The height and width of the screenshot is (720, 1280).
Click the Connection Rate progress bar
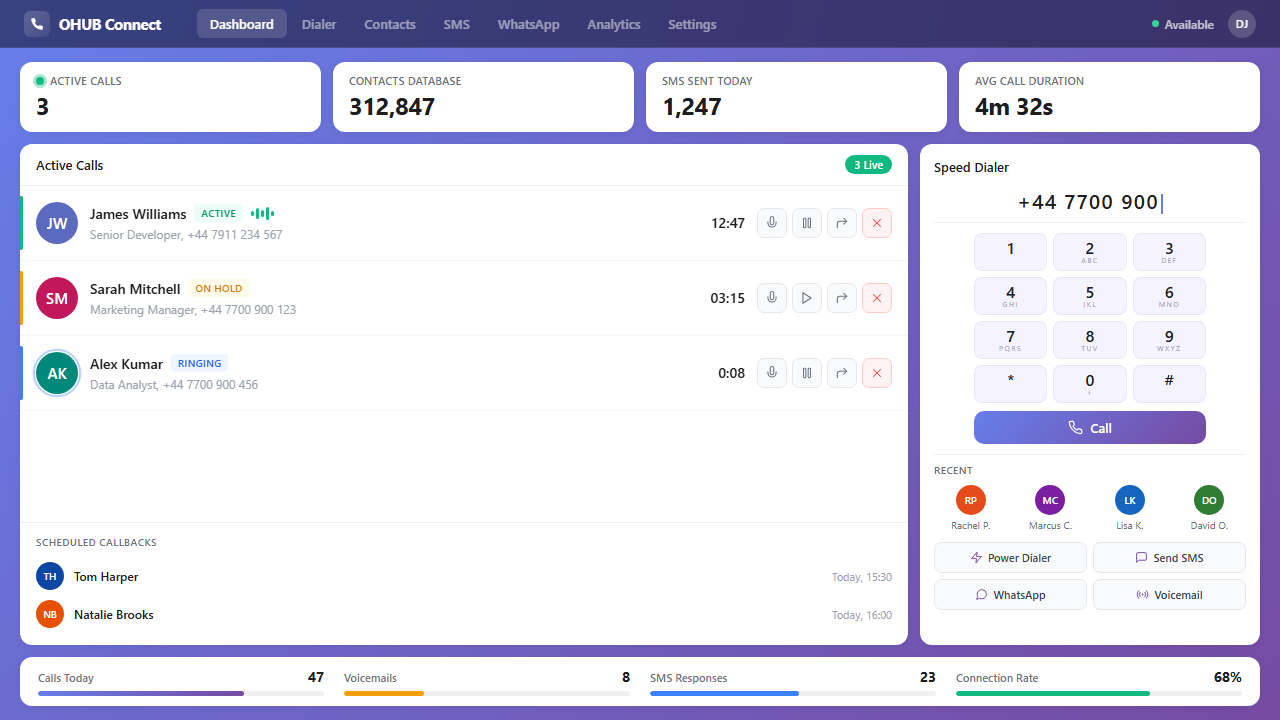click(x=1099, y=693)
